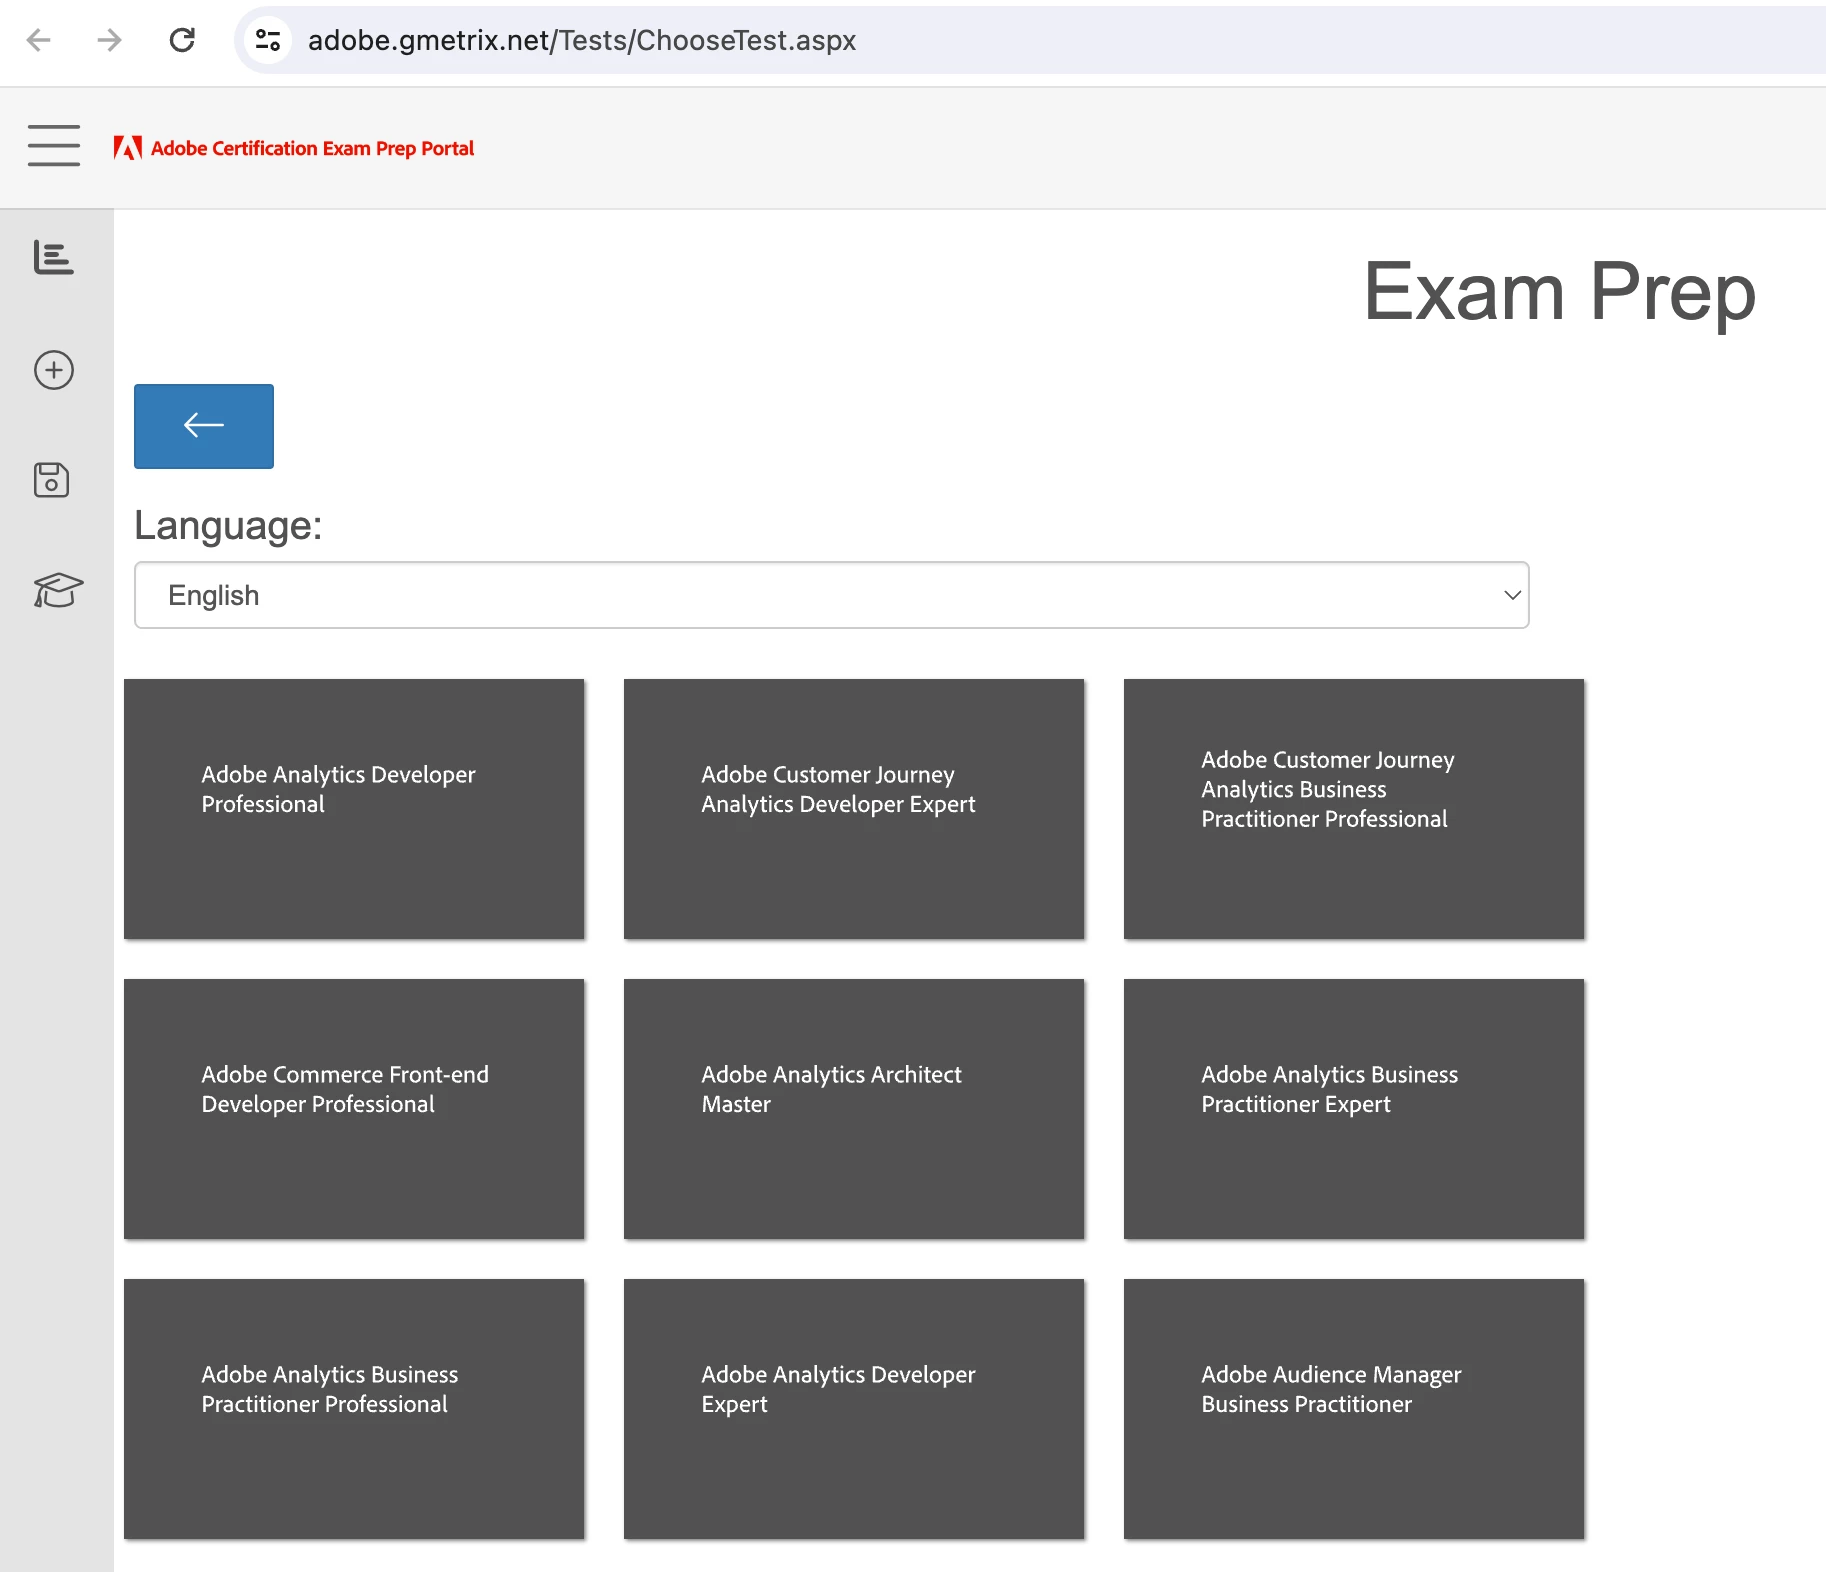
Task: Open Adobe Commerce Front-end Developer Professional tile
Action: pyautogui.click(x=354, y=1109)
